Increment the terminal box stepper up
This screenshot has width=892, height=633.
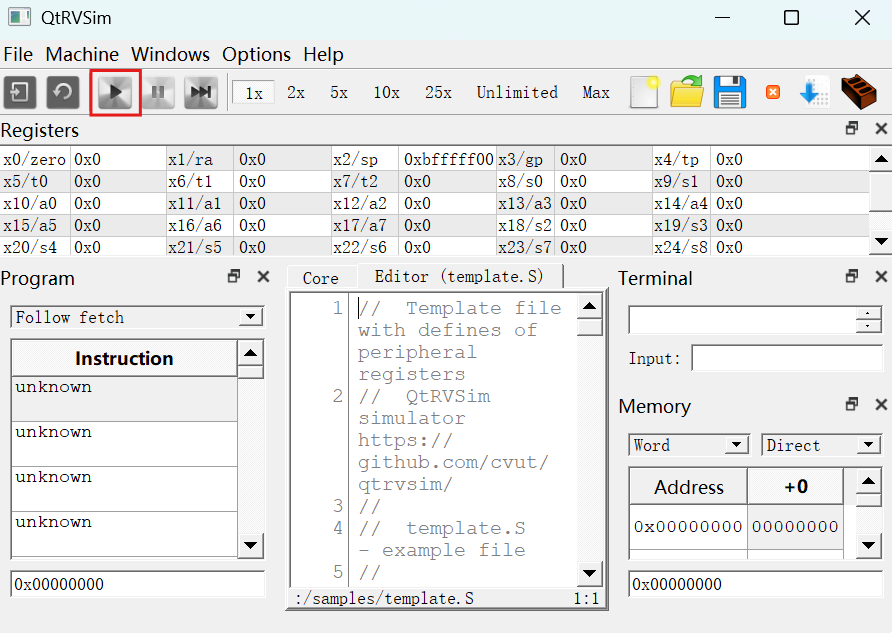tap(868, 313)
